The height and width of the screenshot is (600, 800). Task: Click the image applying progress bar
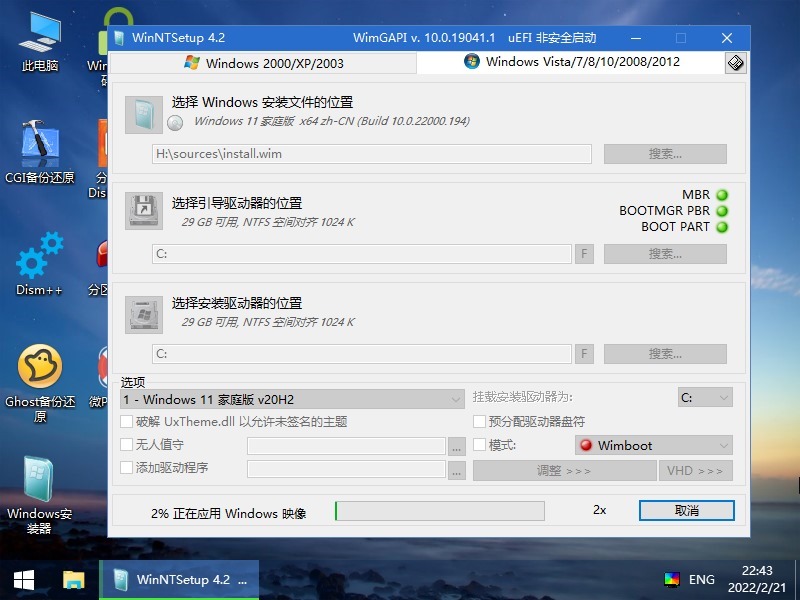point(440,511)
